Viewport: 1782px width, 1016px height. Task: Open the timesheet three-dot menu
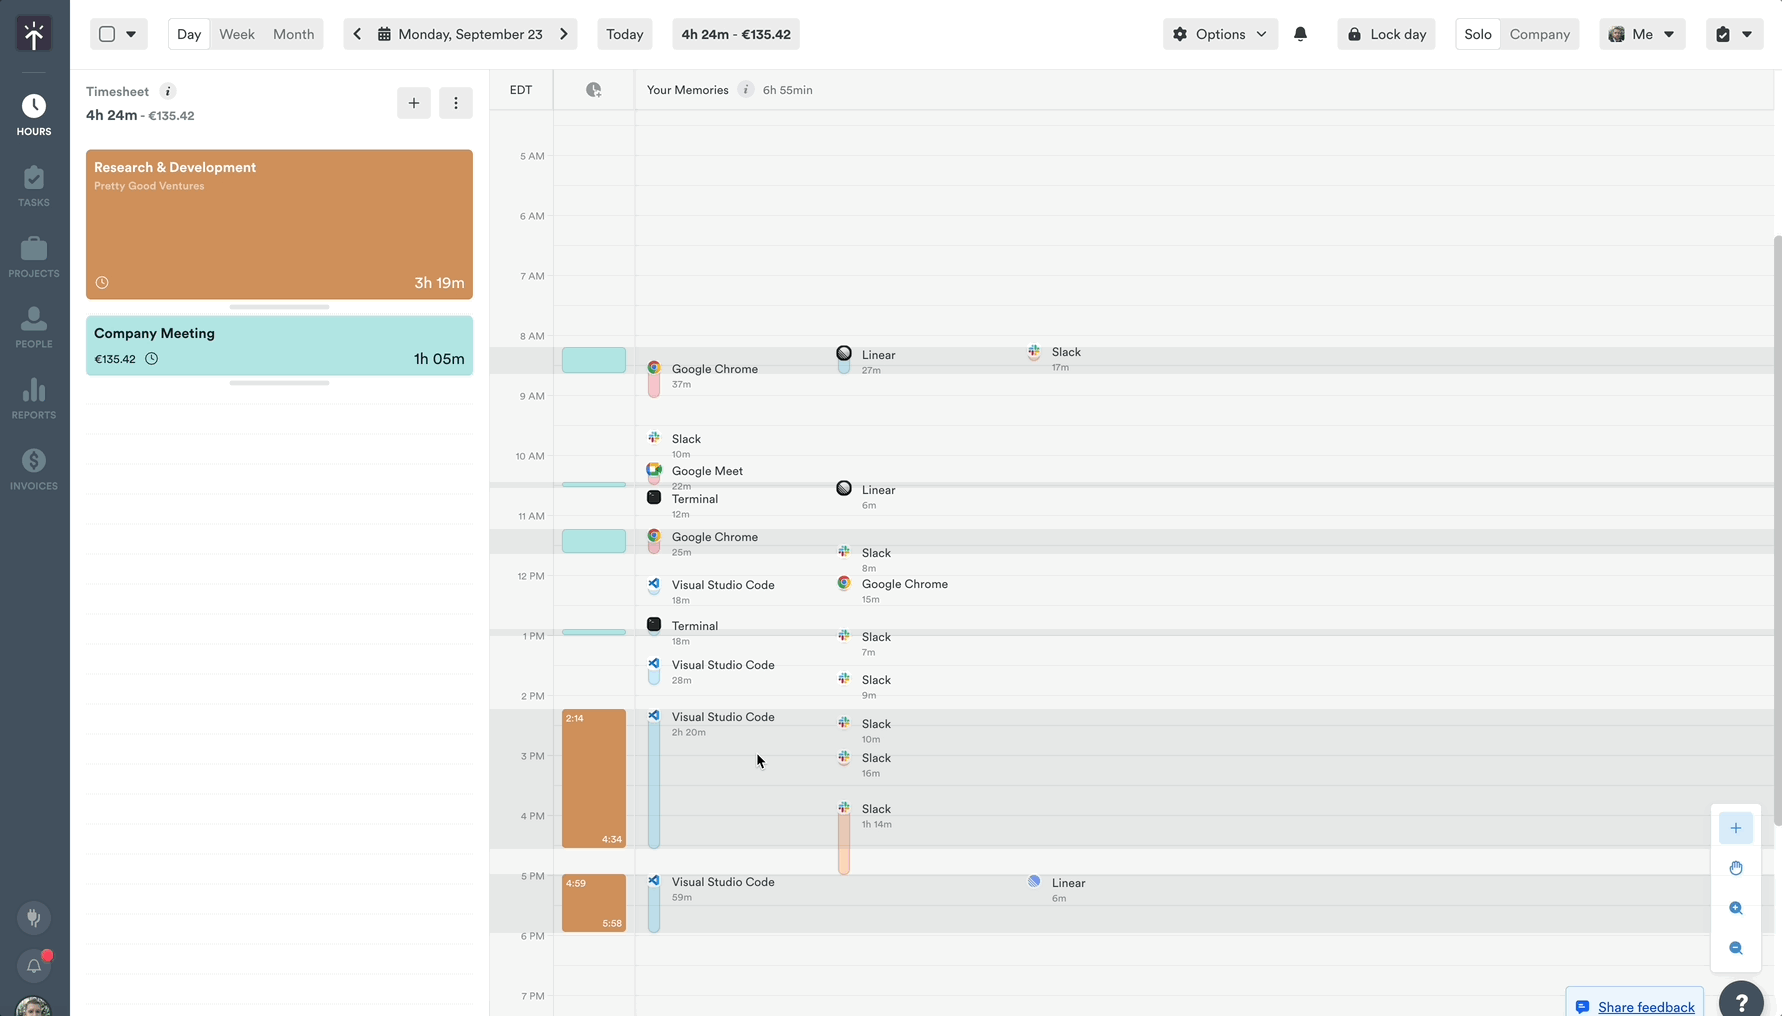[x=456, y=103]
